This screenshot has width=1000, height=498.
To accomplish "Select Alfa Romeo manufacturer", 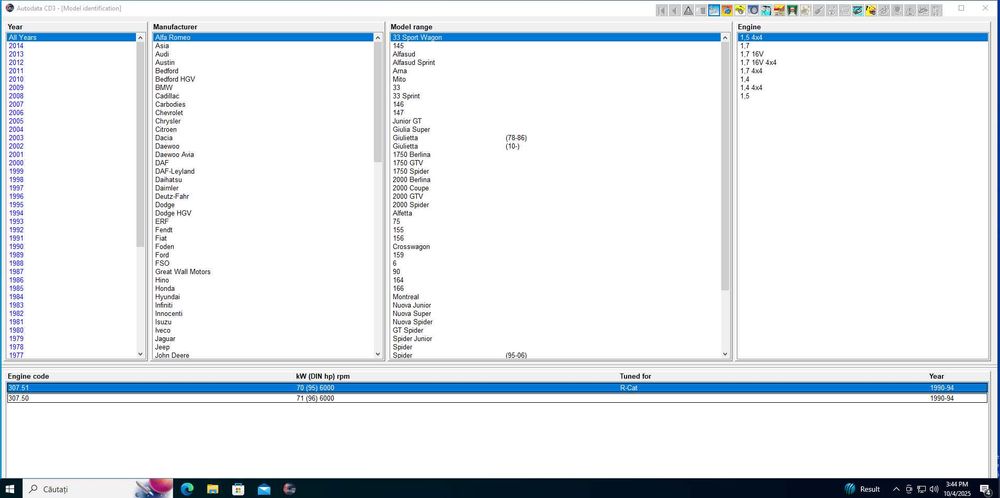I will point(263,38).
